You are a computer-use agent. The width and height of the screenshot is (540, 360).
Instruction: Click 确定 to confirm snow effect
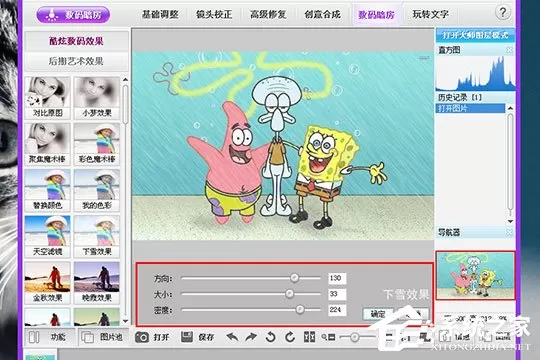pyautogui.click(x=378, y=314)
